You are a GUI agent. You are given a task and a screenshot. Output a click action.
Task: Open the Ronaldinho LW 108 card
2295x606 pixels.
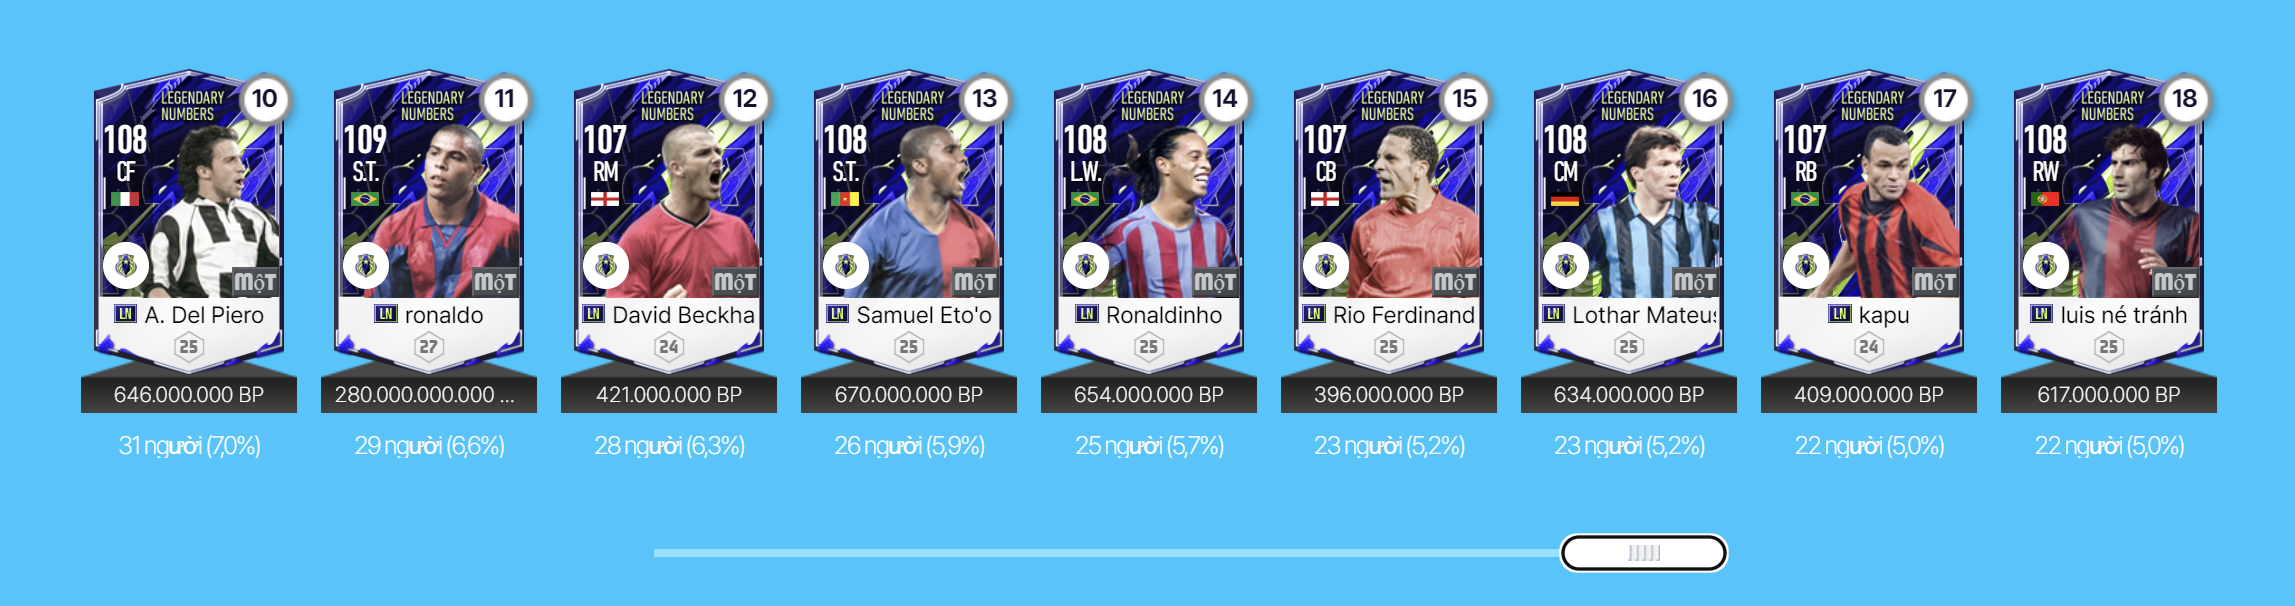pos(1149,222)
